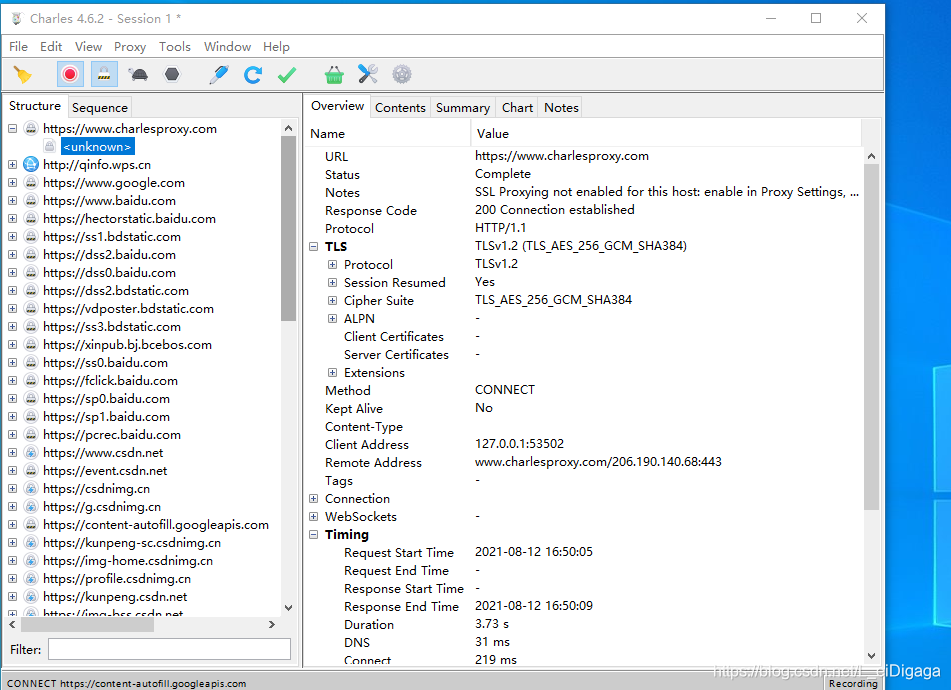Open the Tools menu
The image size is (951, 690).
[x=175, y=47]
